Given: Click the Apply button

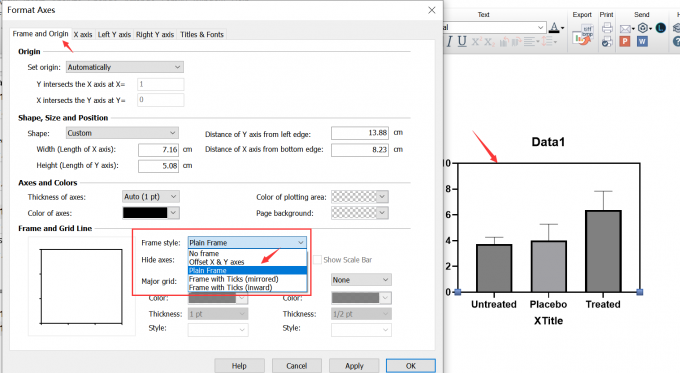Looking at the screenshot, I should pos(354,366).
